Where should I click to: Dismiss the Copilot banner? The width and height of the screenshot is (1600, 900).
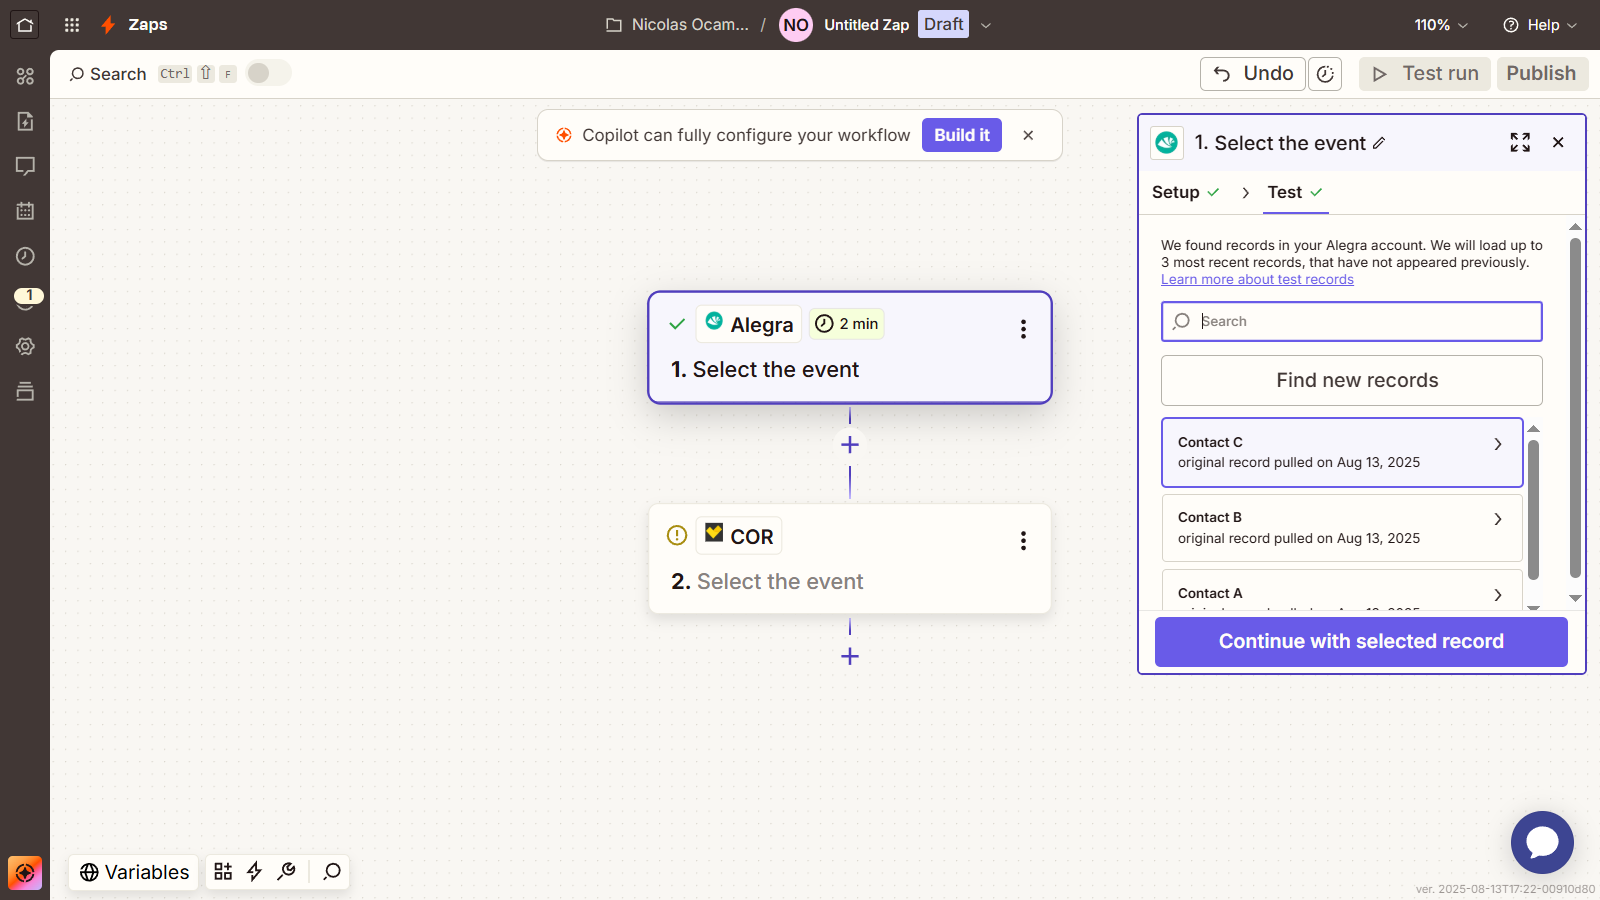tap(1028, 135)
